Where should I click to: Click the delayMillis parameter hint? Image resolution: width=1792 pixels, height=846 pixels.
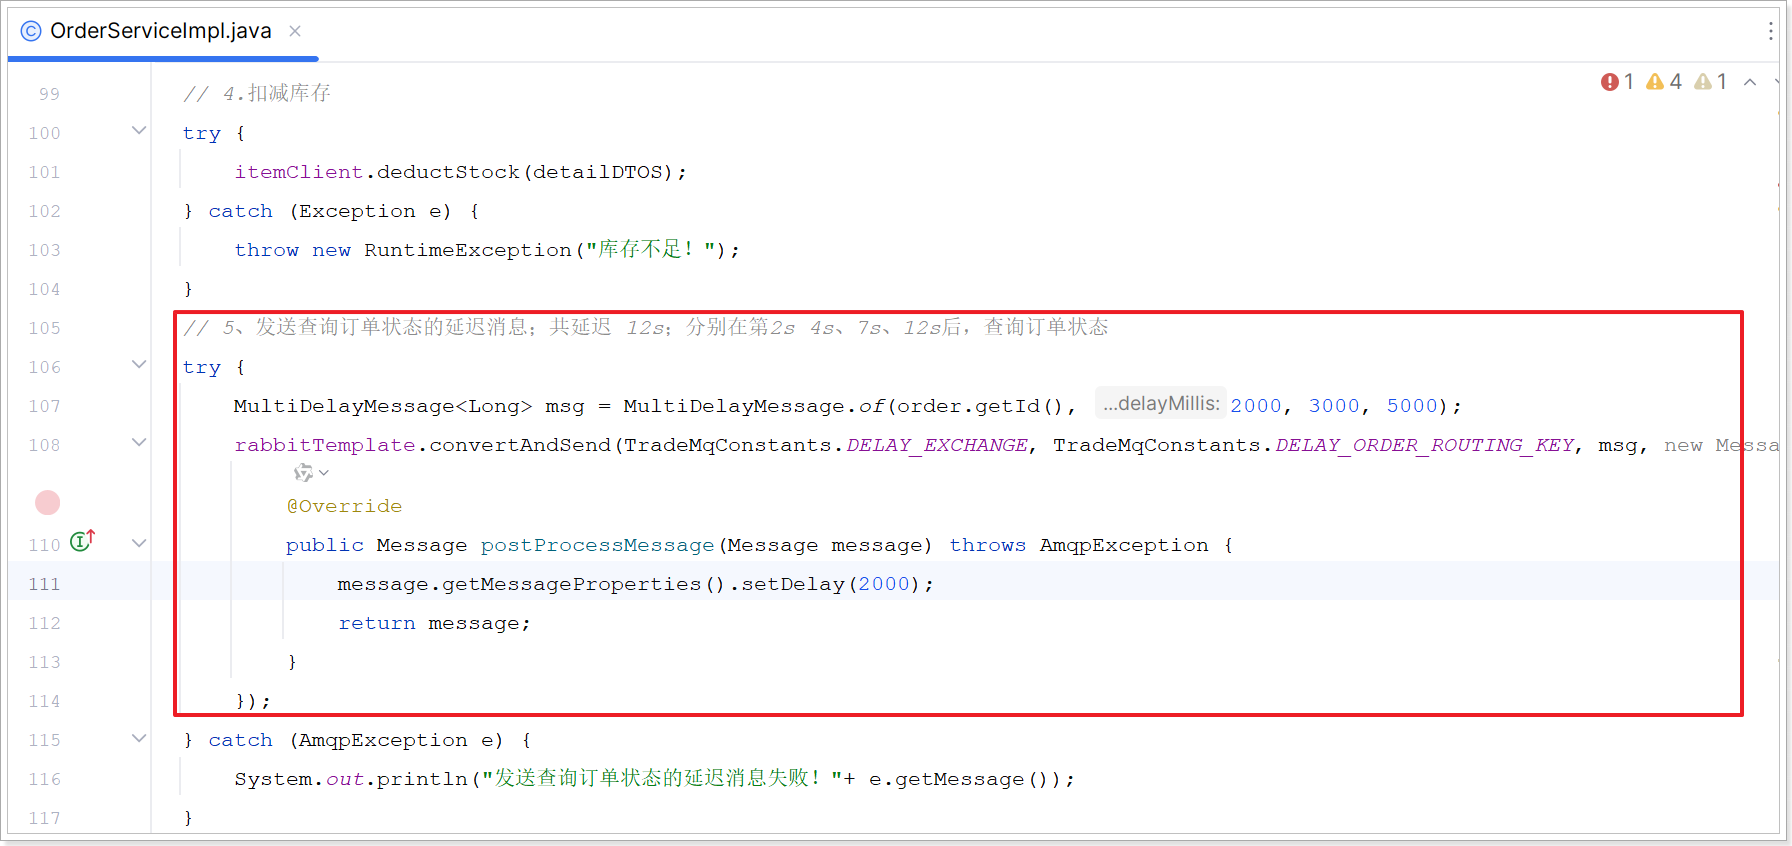point(1161,404)
